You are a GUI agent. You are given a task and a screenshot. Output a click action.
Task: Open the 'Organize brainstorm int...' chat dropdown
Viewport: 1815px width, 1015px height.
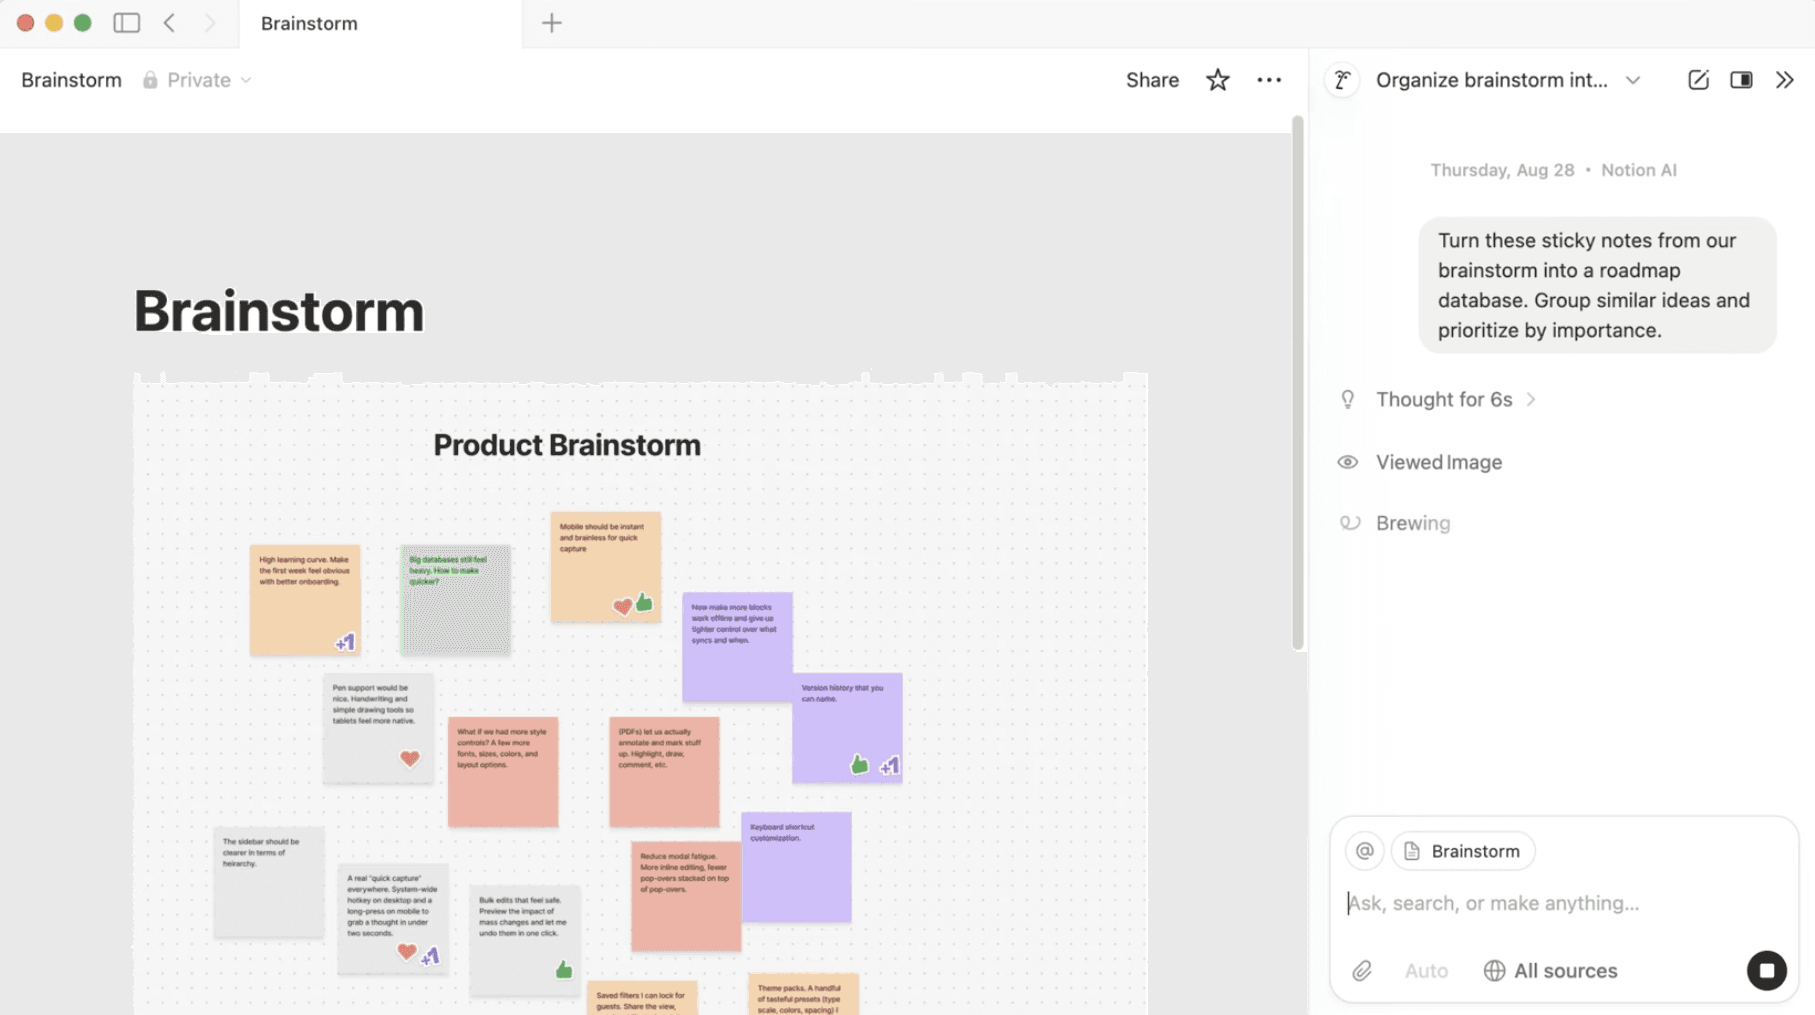1632,80
